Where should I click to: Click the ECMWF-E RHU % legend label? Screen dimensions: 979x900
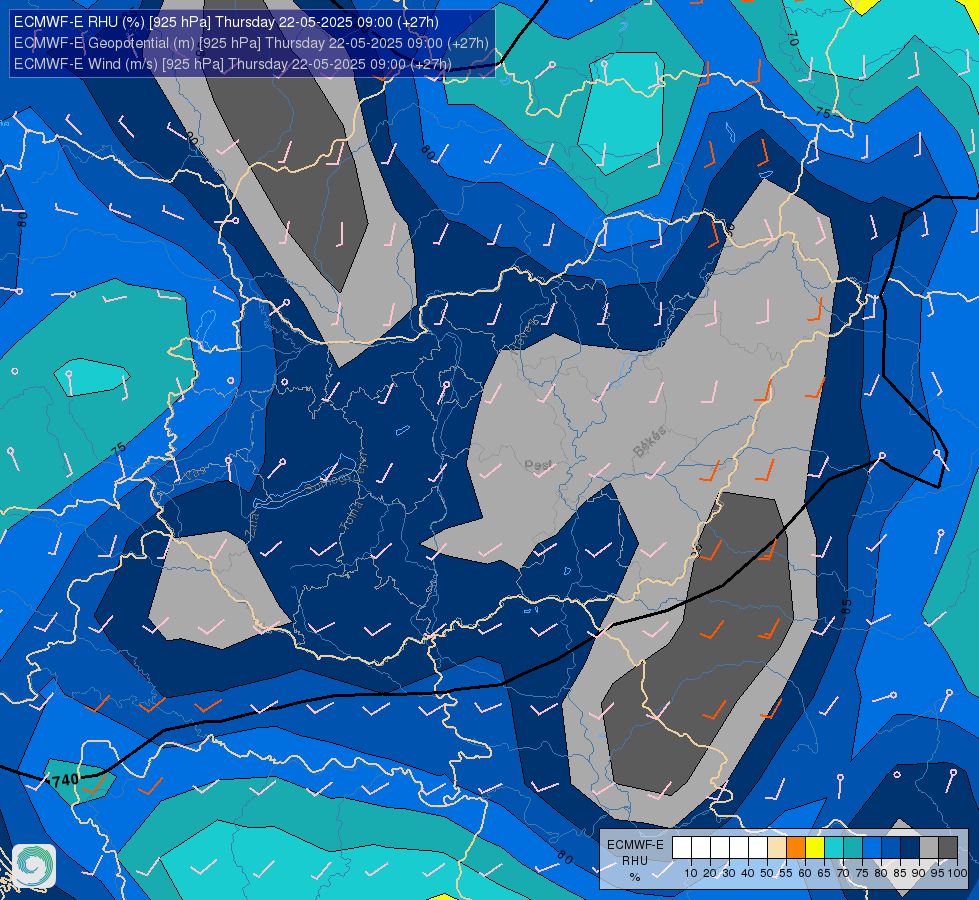tap(635, 861)
